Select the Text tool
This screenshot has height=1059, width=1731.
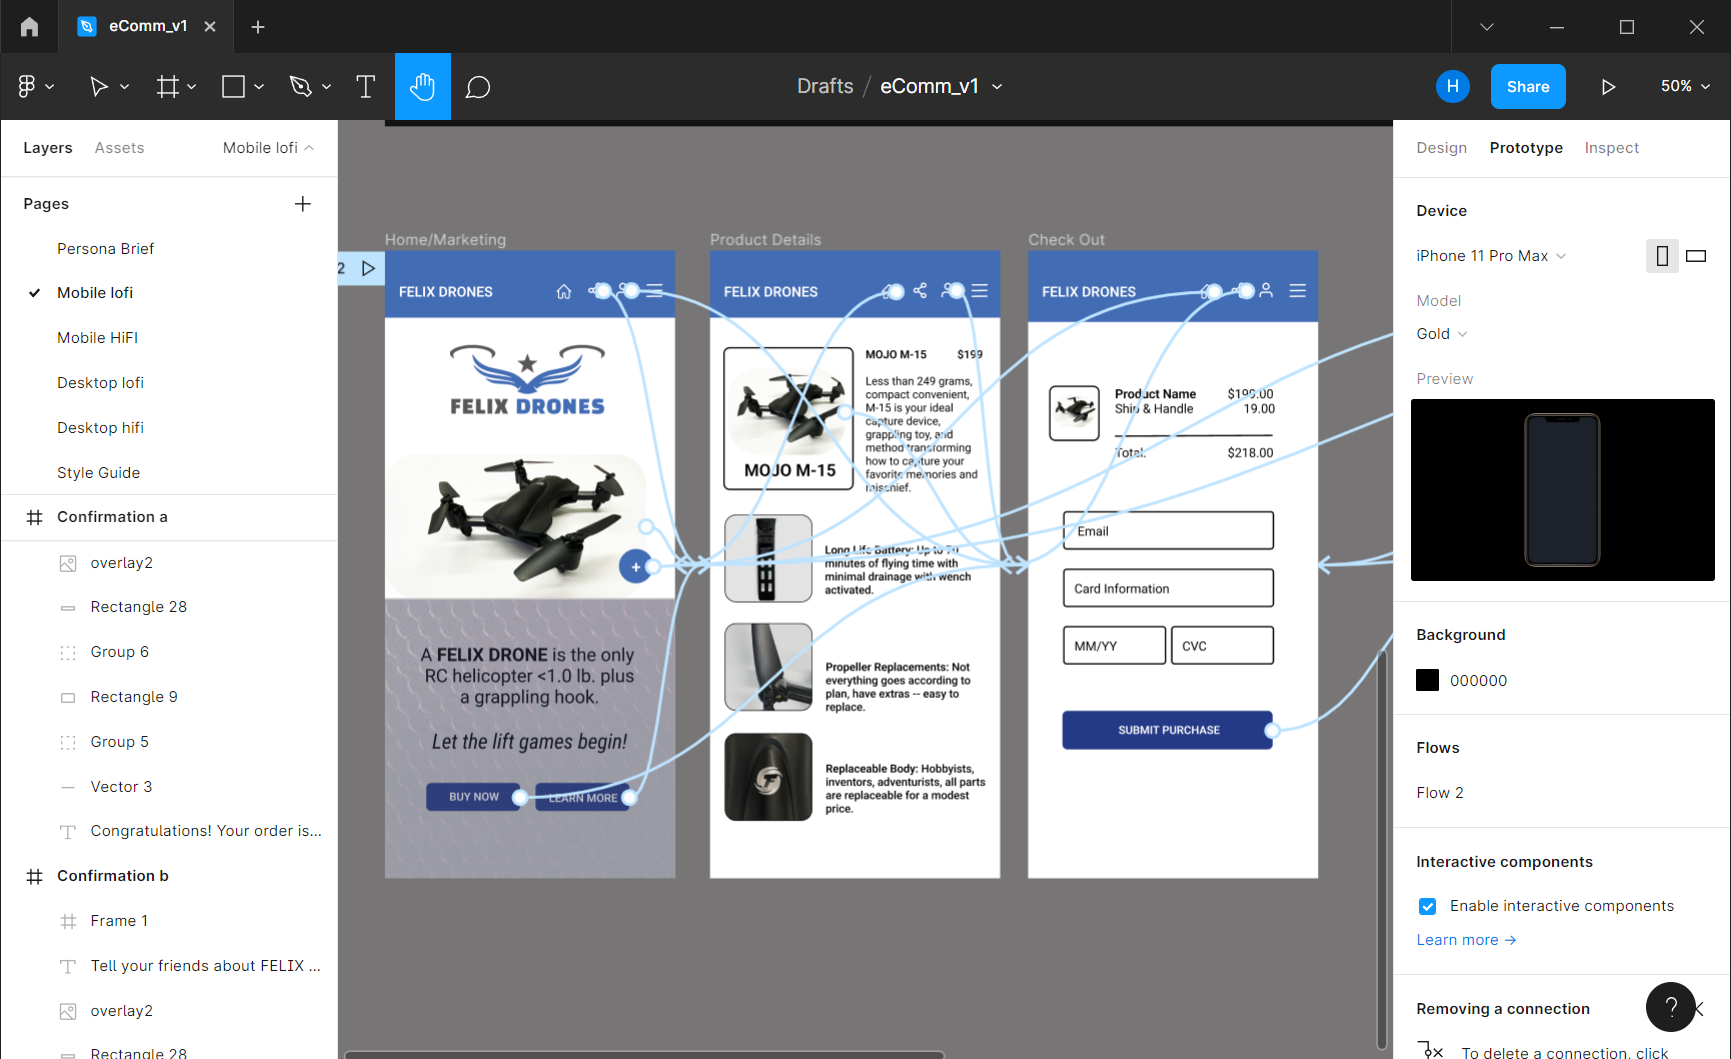(x=366, y=87)
